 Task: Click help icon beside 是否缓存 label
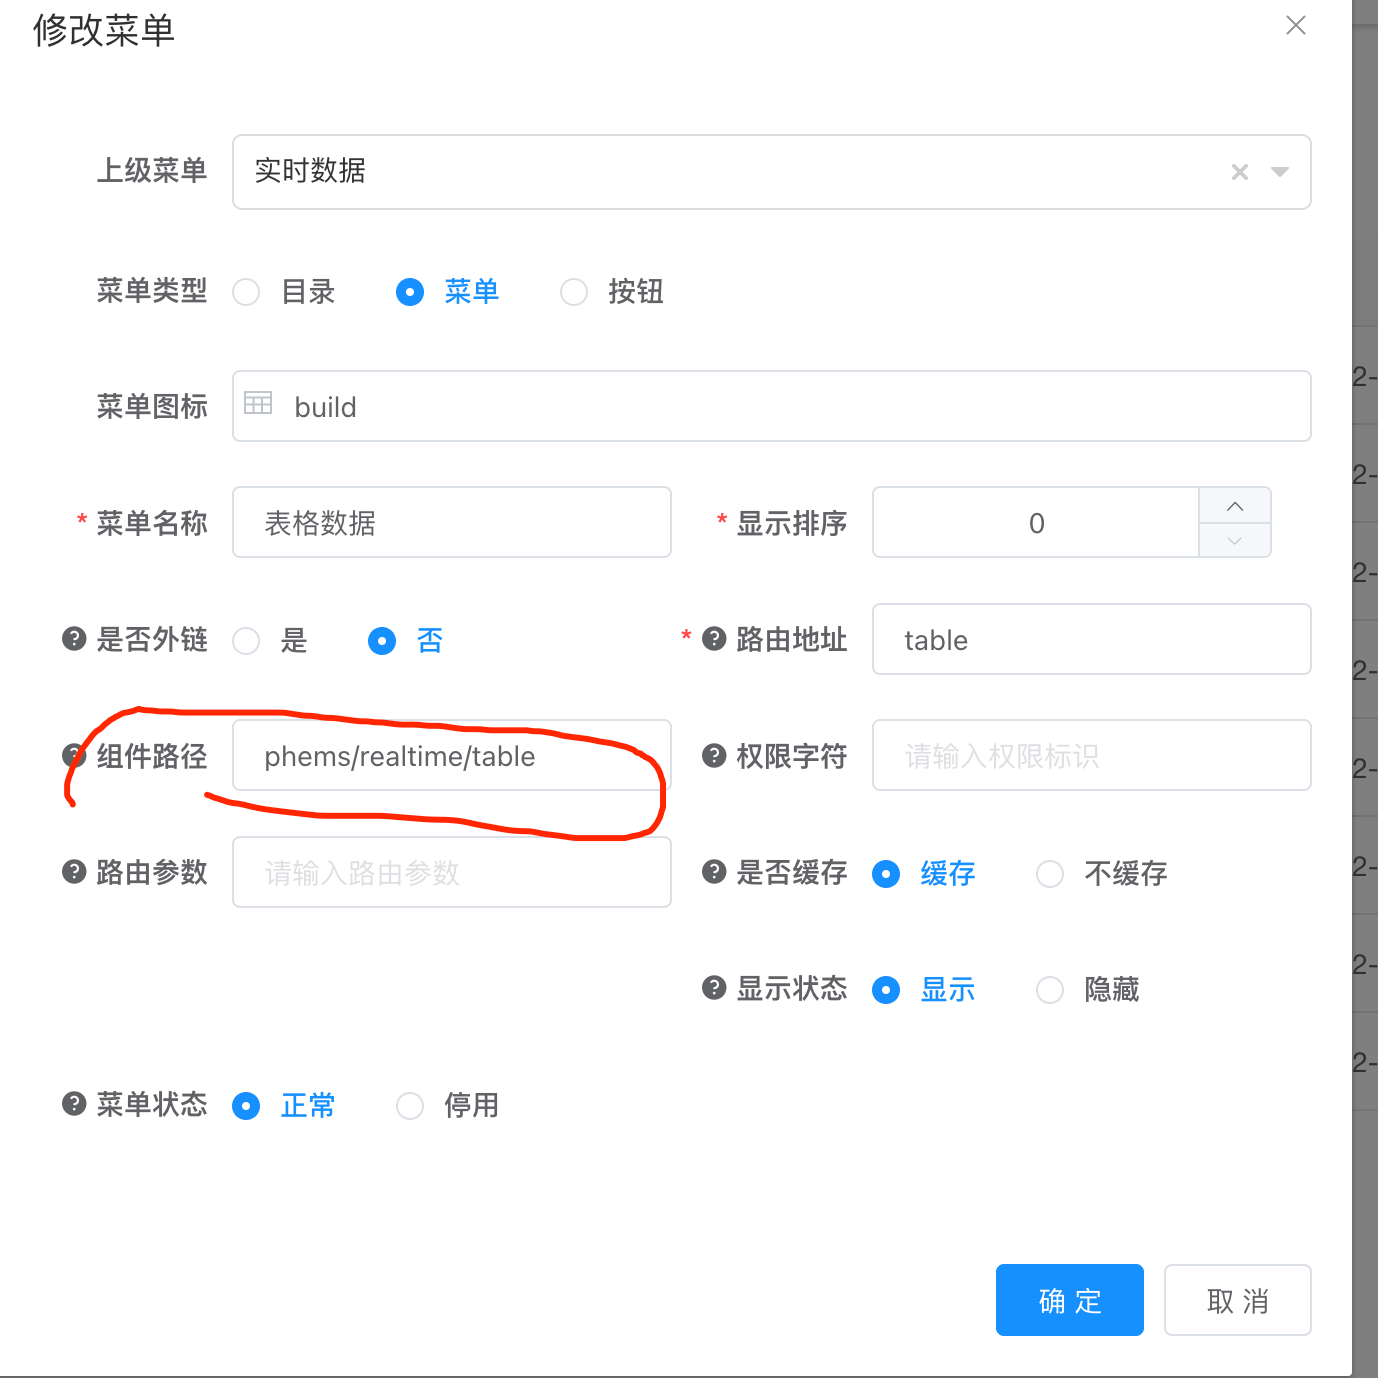point(714,871)
